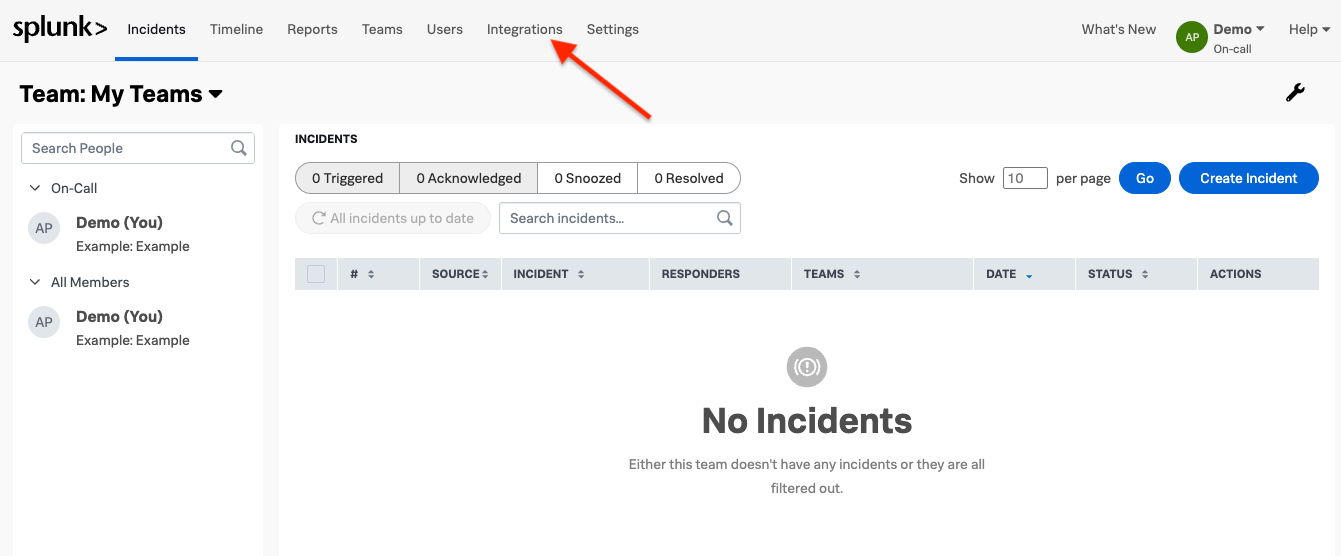Sort incidents by Date column arrow
1341x556 pixels.
(1029, 275)
